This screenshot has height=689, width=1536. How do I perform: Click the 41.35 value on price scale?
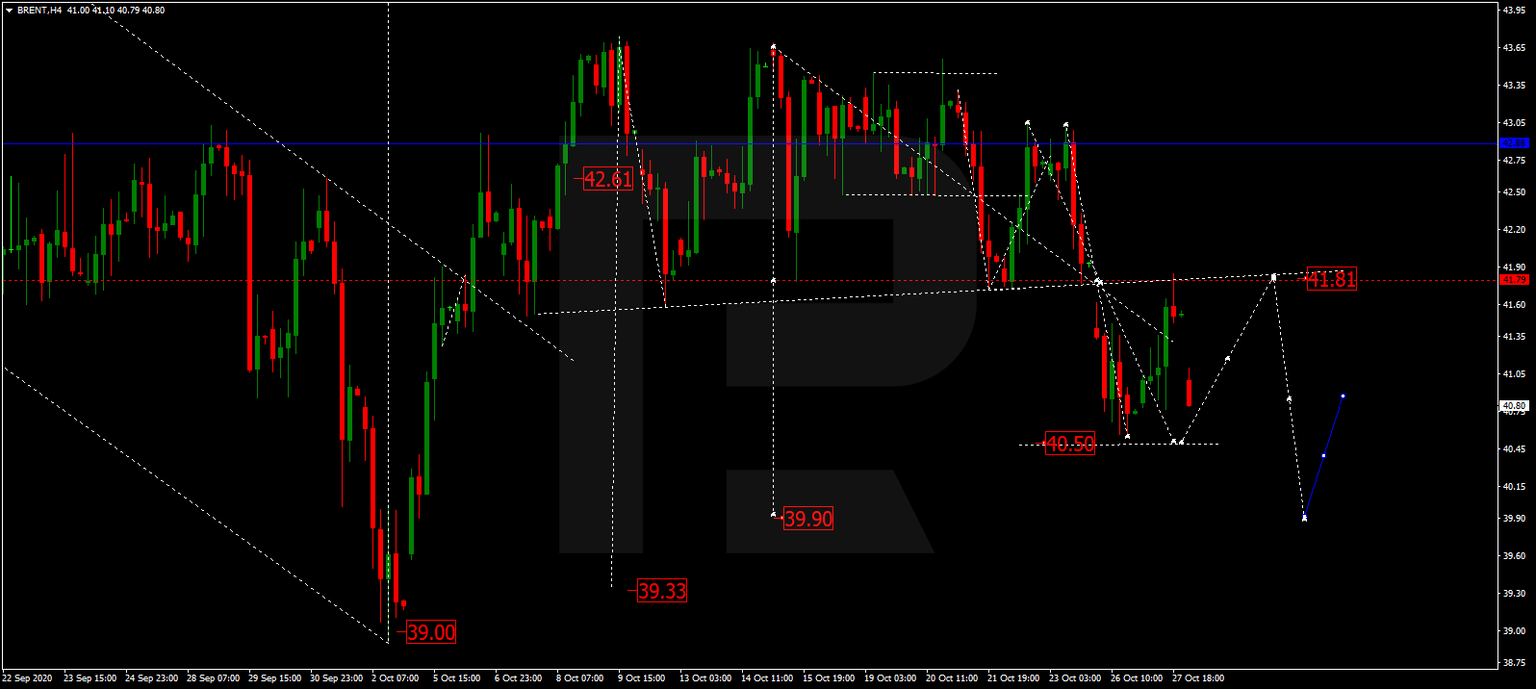(x=1512, y=337)
